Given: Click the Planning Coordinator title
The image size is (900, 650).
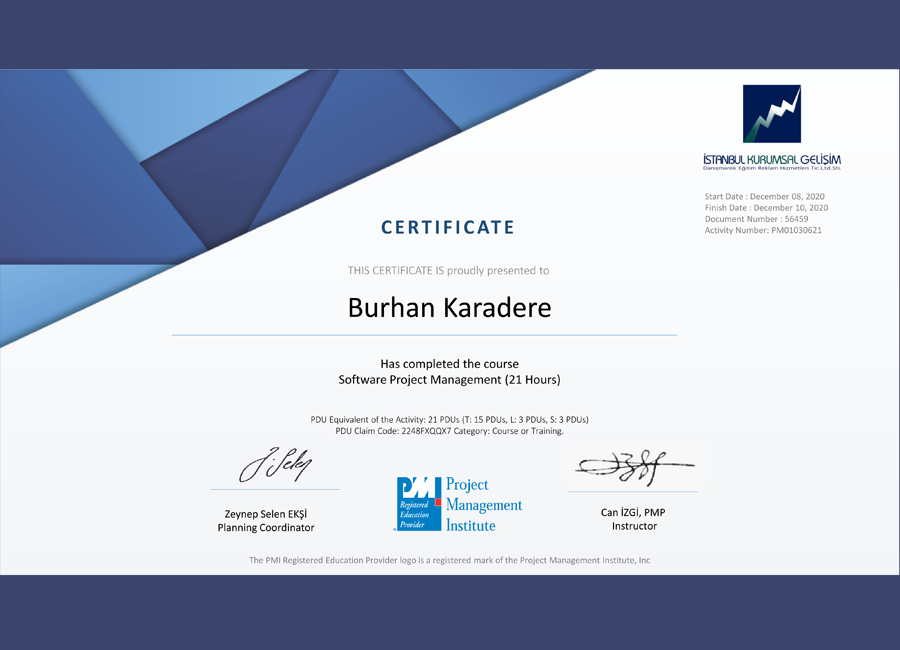Looking at the screenshot, I should click(x=266, y=527).
